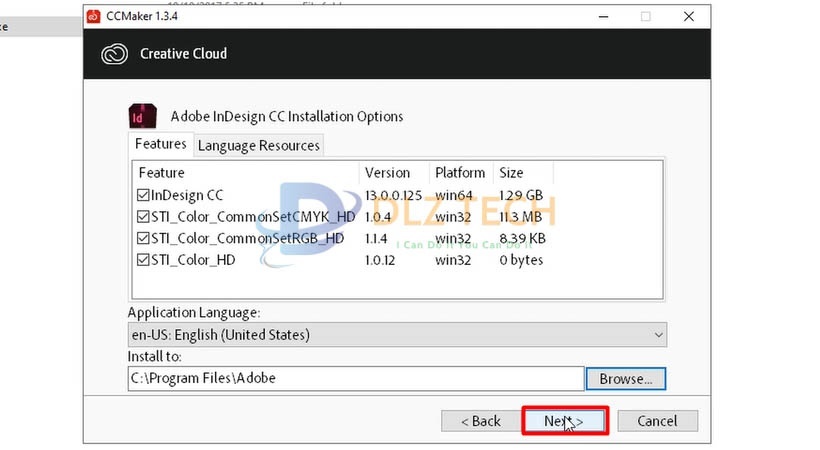Viewport: 820px width, 450px height.
Task: Click the Creative Cloud logo icon
Action: point(115,54)
